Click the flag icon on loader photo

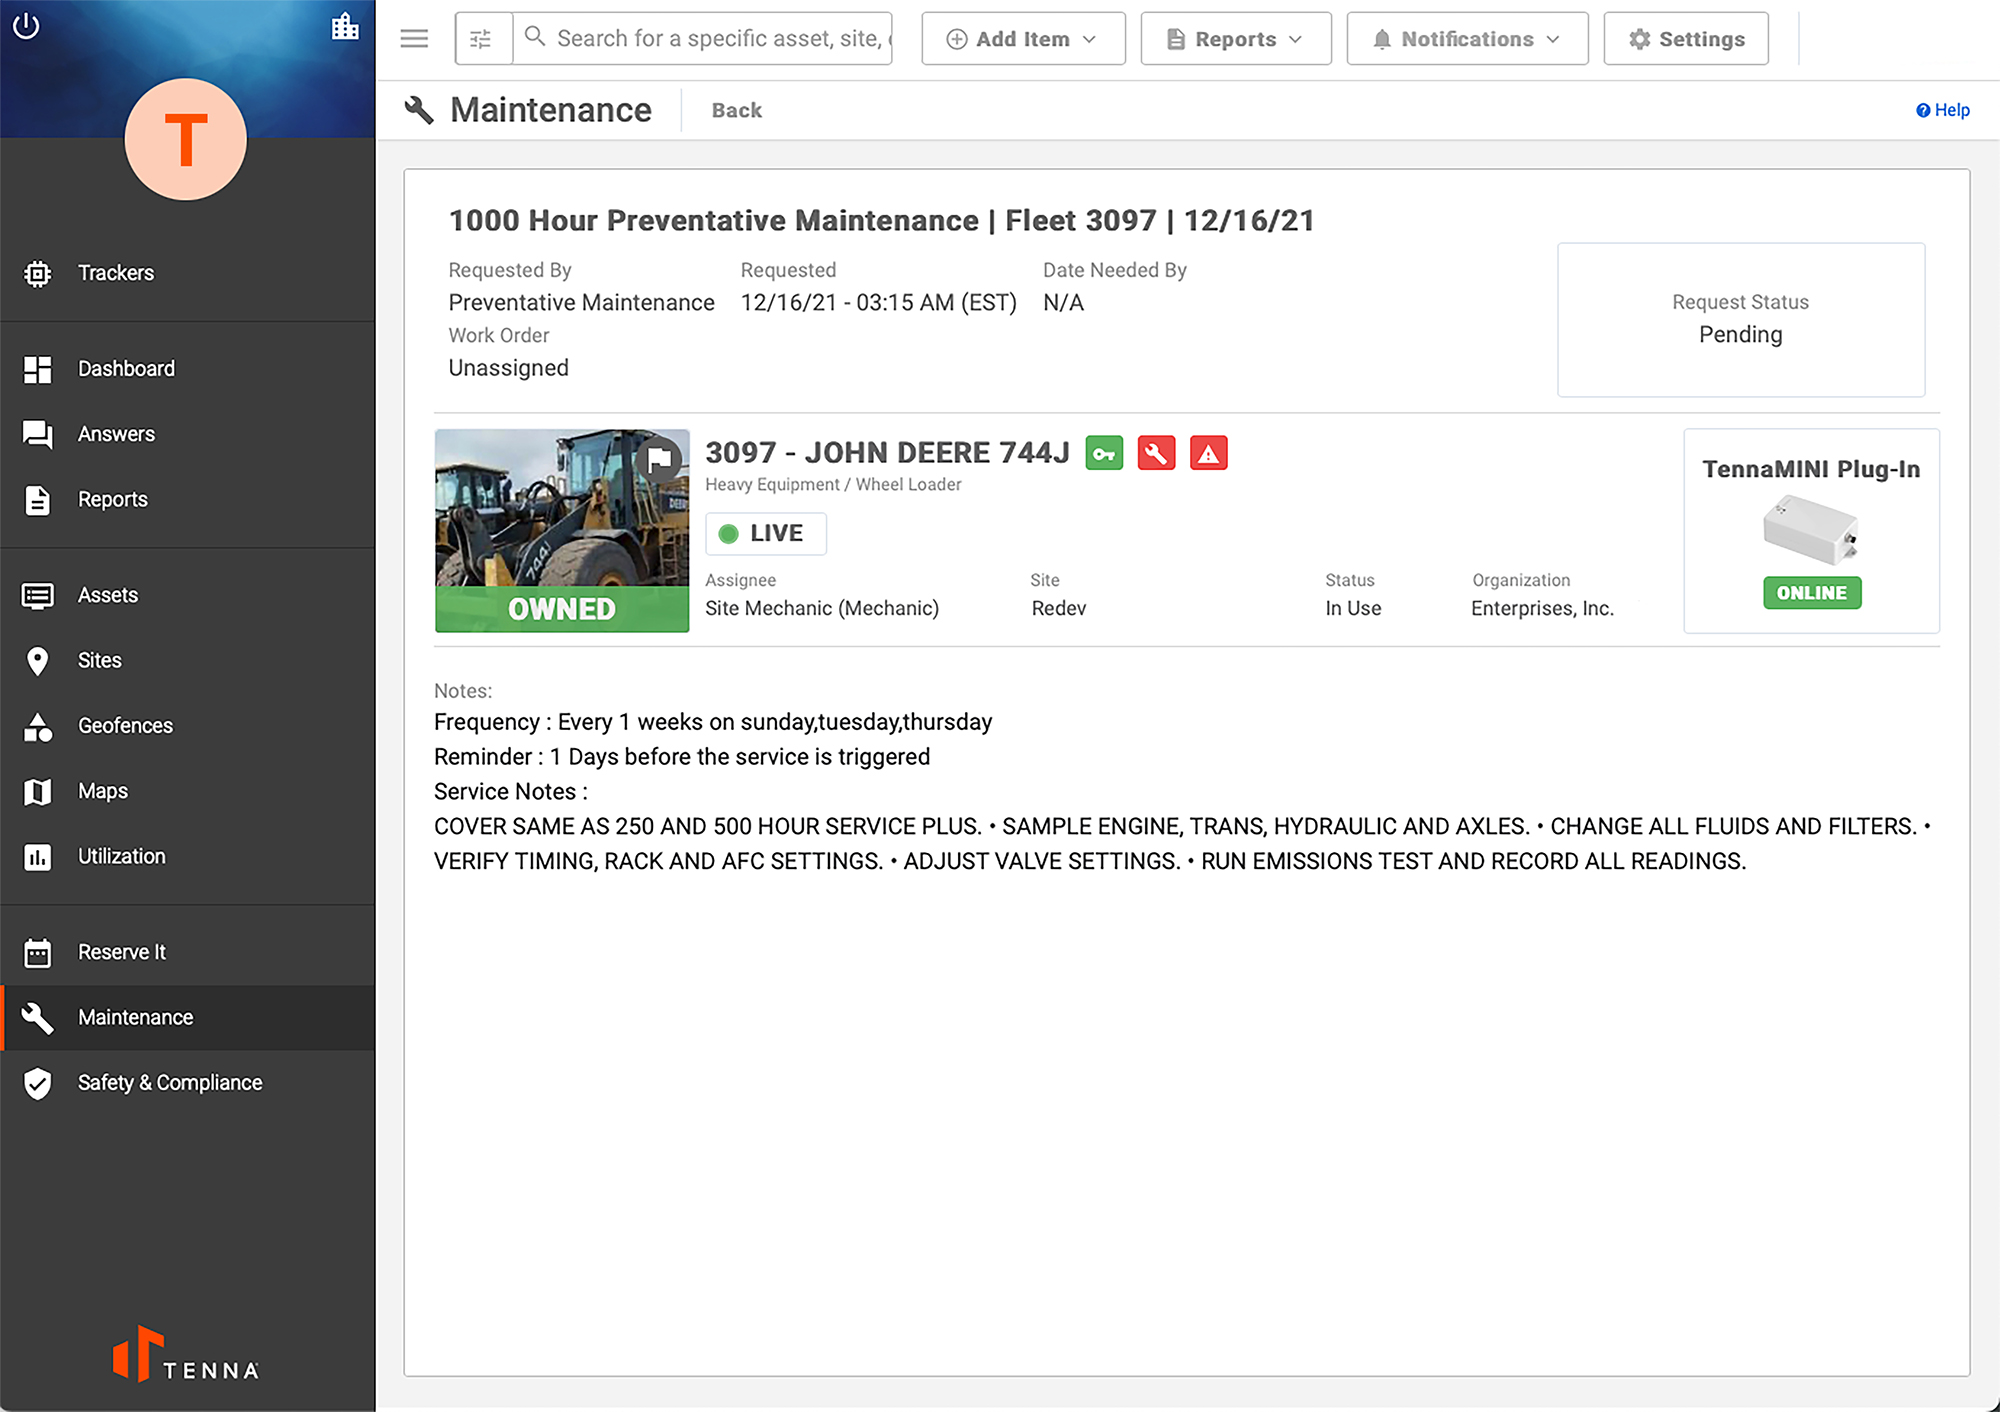pos(659,460)
